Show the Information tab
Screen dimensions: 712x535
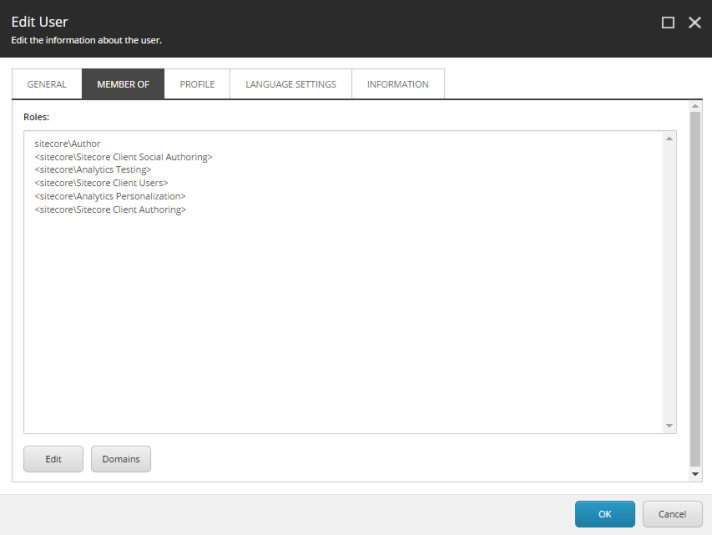pos(397,84)
